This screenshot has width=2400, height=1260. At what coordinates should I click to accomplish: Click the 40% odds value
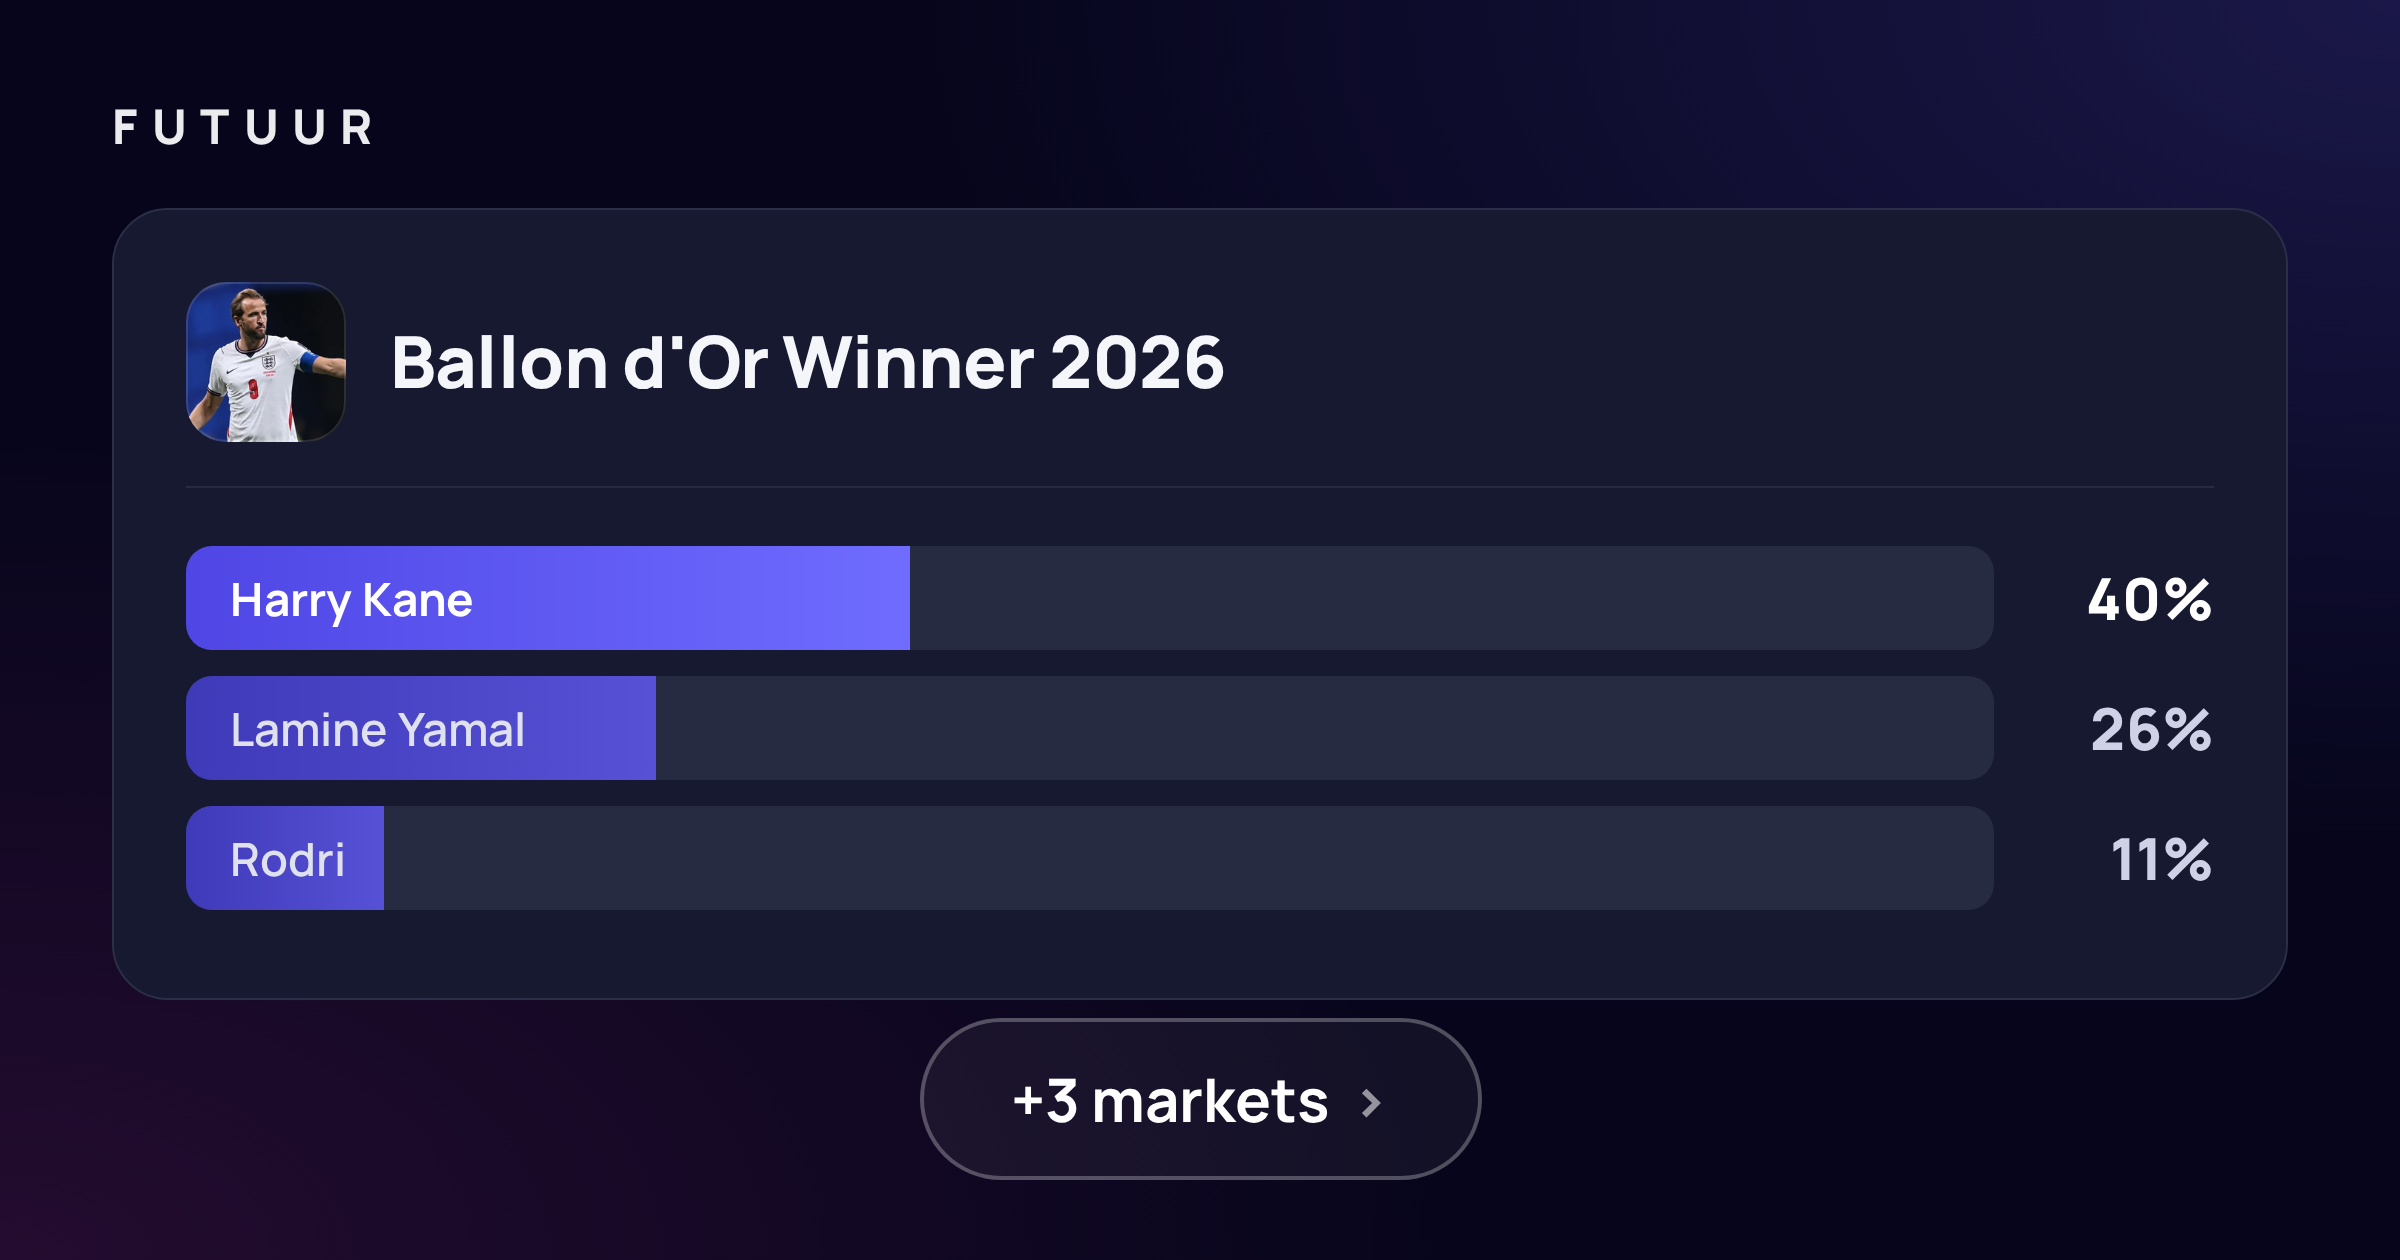point(2150,600)
